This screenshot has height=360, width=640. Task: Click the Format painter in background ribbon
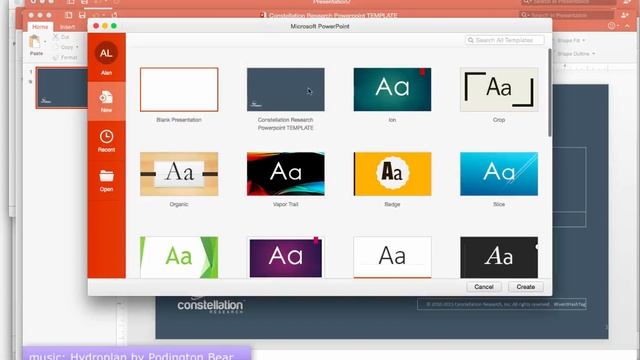65,58
